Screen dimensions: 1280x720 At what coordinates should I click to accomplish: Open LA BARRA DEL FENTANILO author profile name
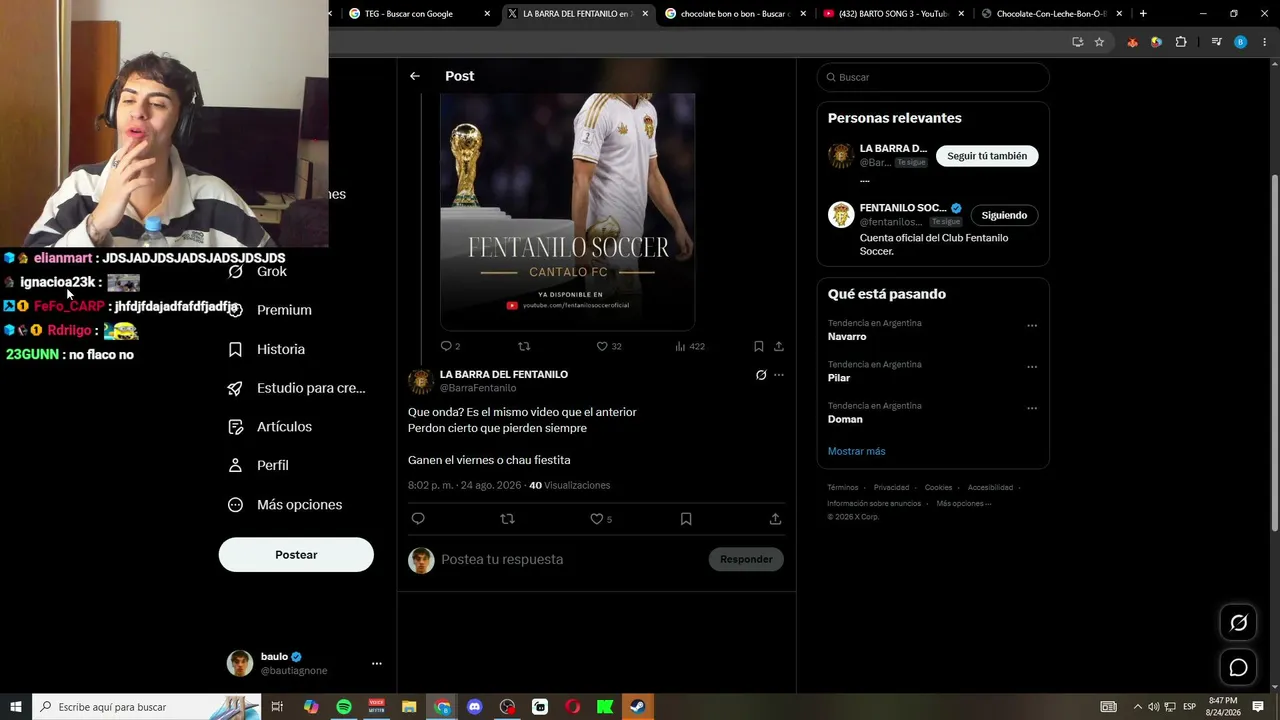tap(504, 374)
